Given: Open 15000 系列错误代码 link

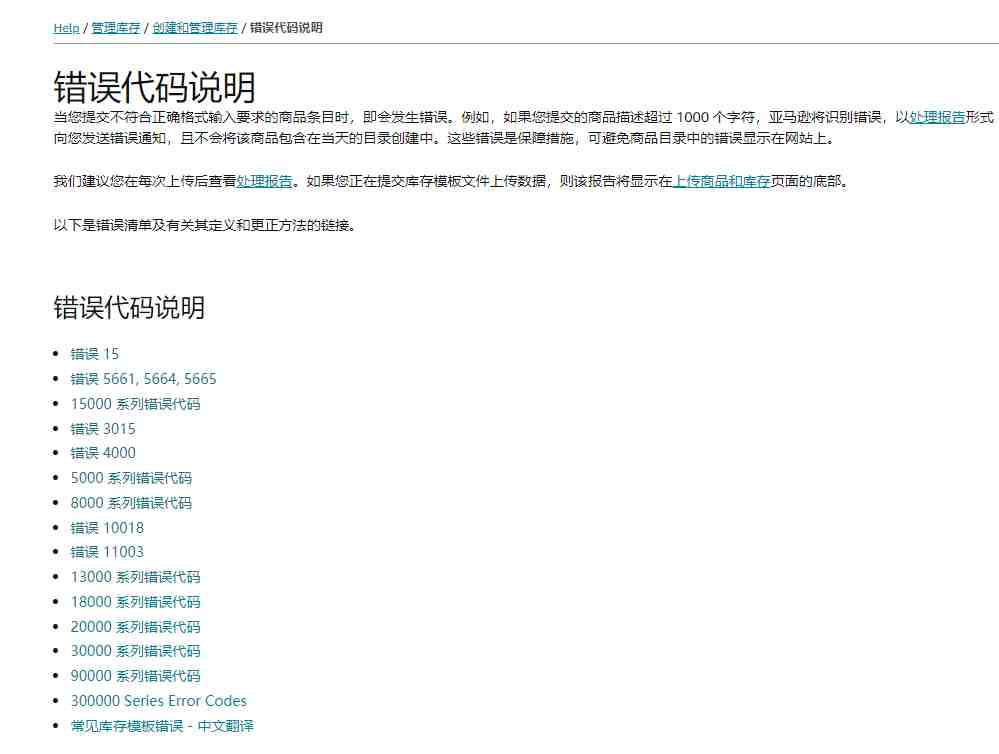Looking at the screenshot, I should 136,403.
